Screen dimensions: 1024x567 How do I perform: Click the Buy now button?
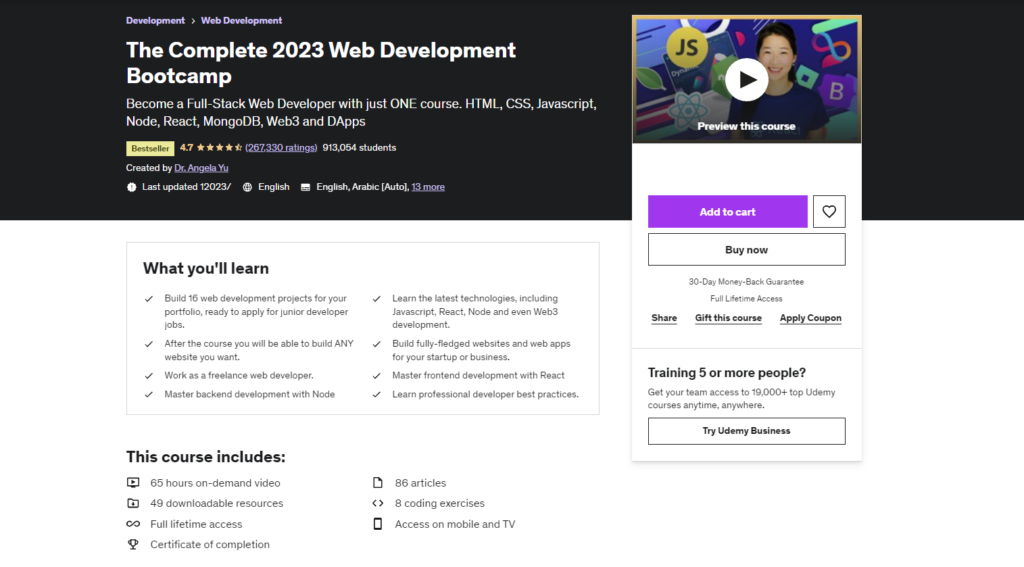(746, 250)
